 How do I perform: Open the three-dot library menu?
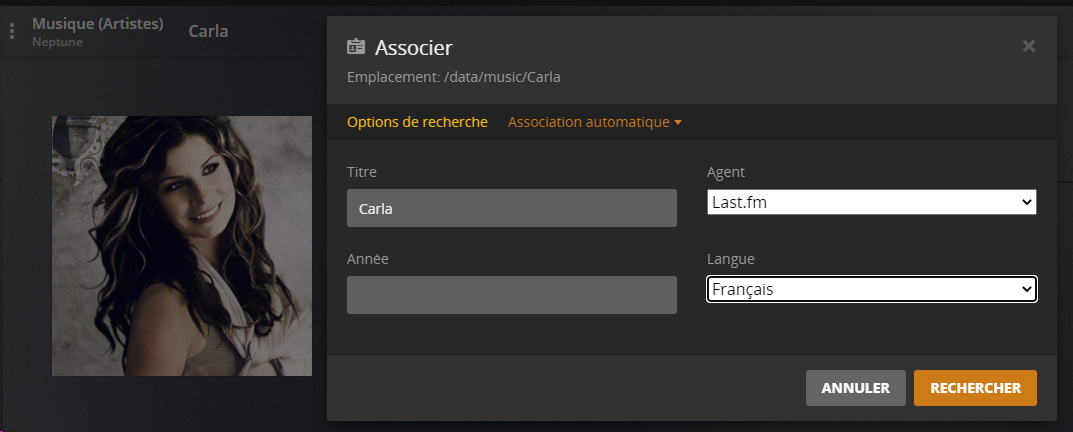tap(12, 31)
